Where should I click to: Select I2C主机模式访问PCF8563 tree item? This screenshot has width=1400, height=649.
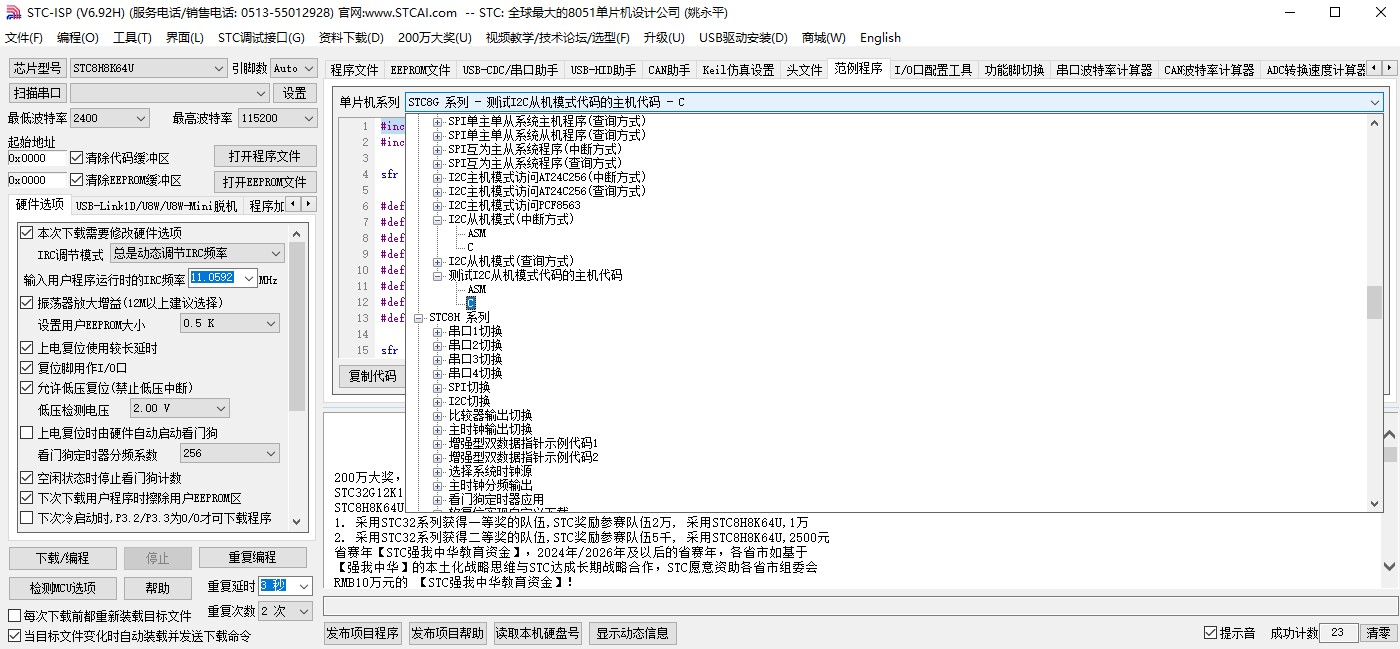(514, 205)
